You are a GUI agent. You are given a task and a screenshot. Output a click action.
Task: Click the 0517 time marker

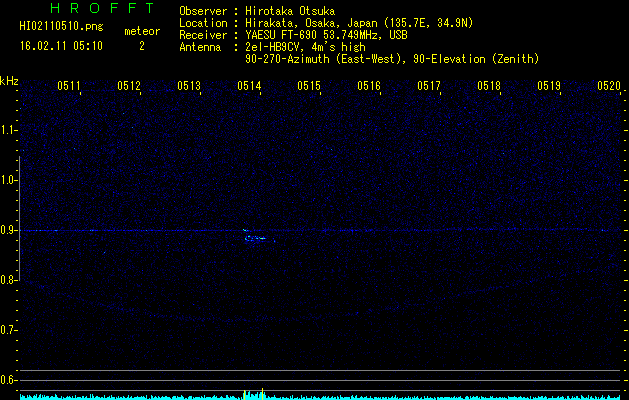coord(429,85)
